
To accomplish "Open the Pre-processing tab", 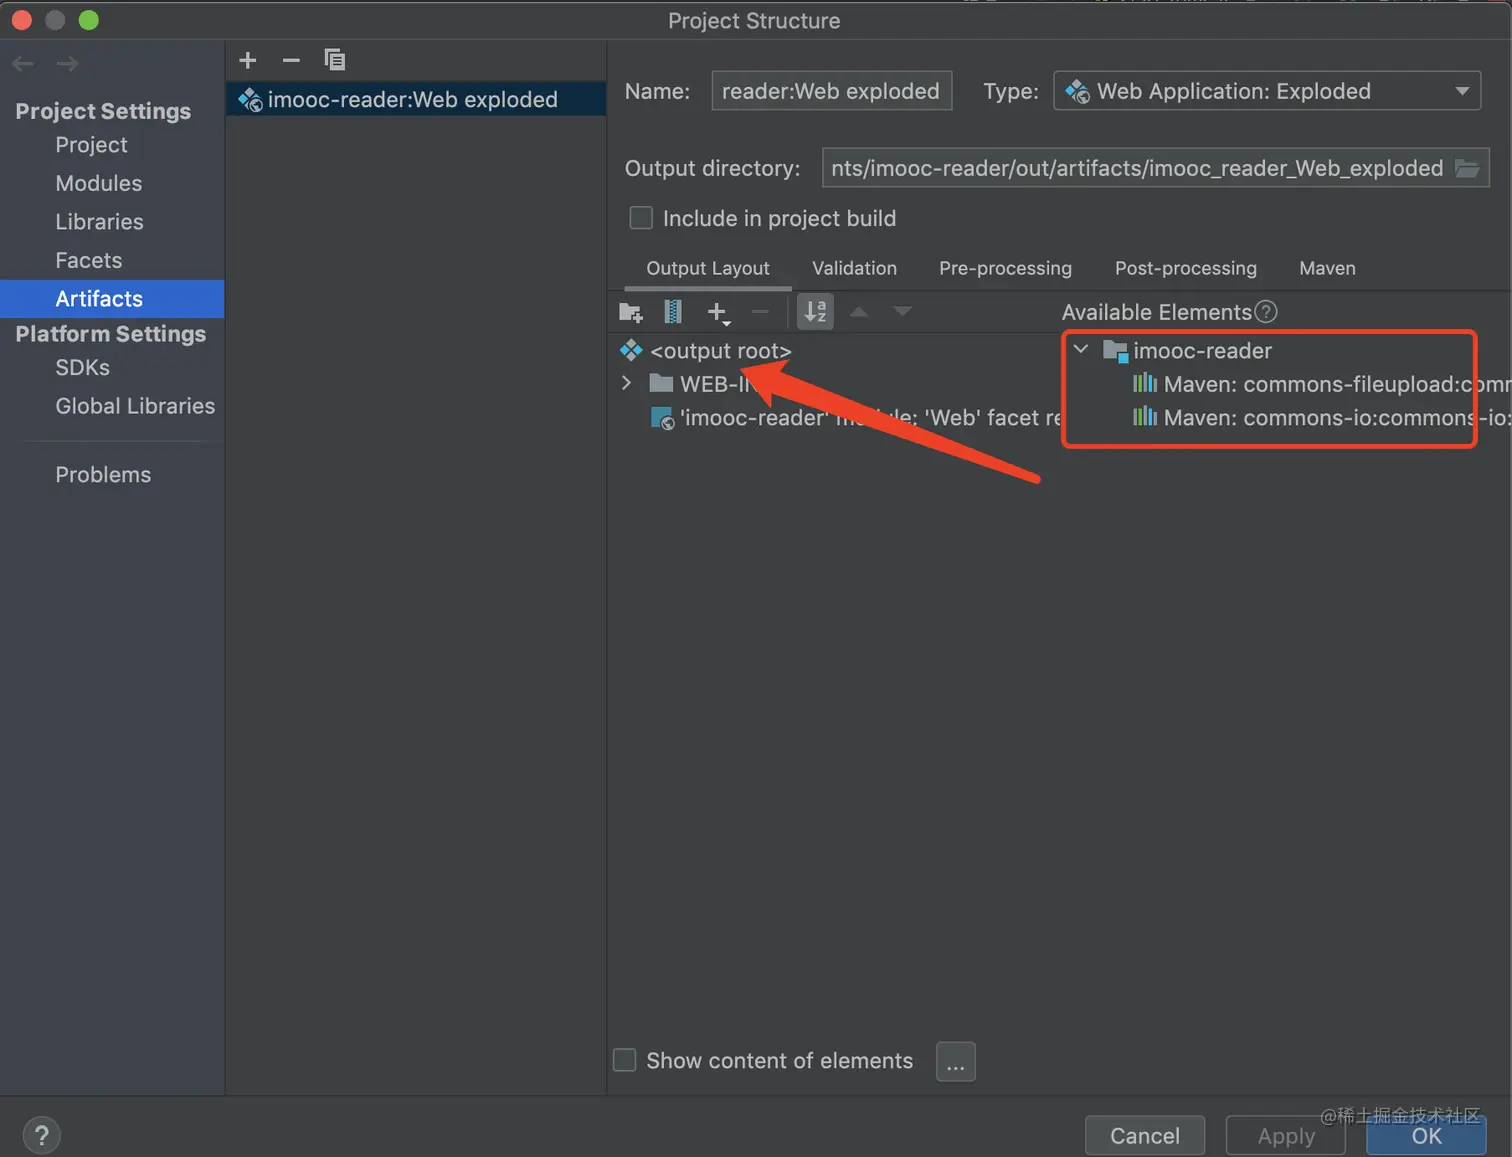I will tap(1005, 268).
